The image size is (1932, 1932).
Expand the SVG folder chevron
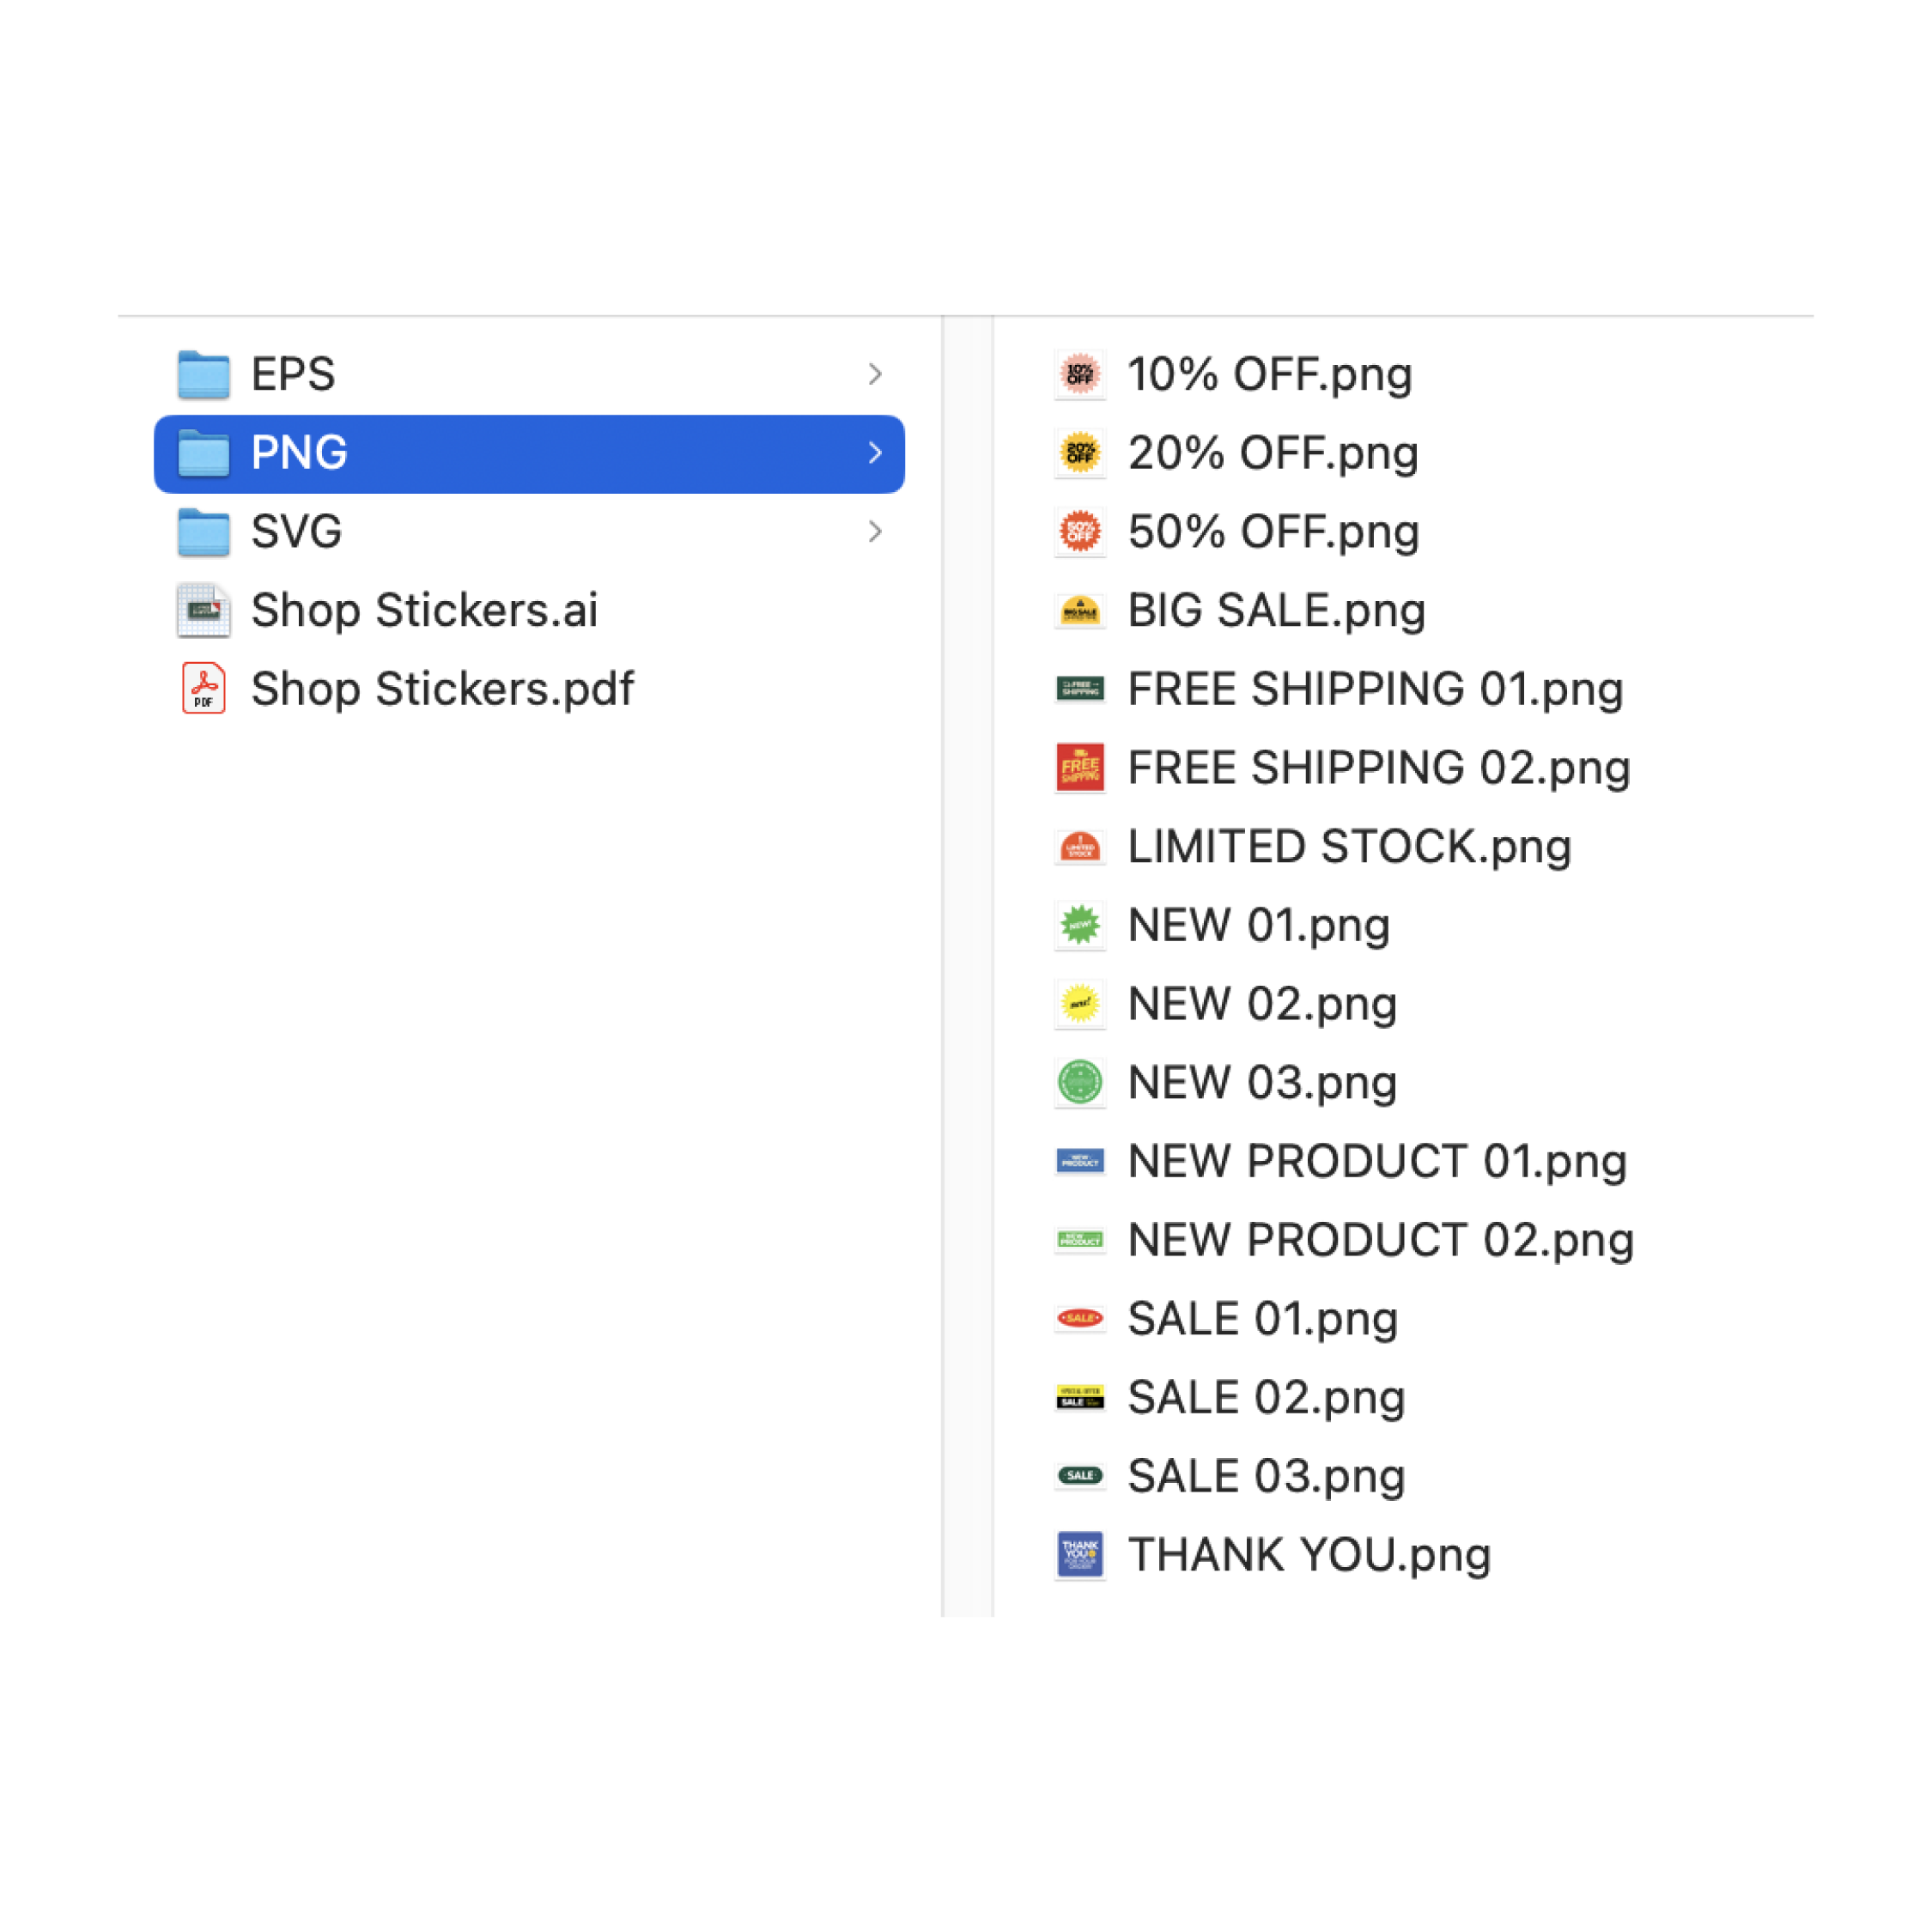tap(875, 532)
